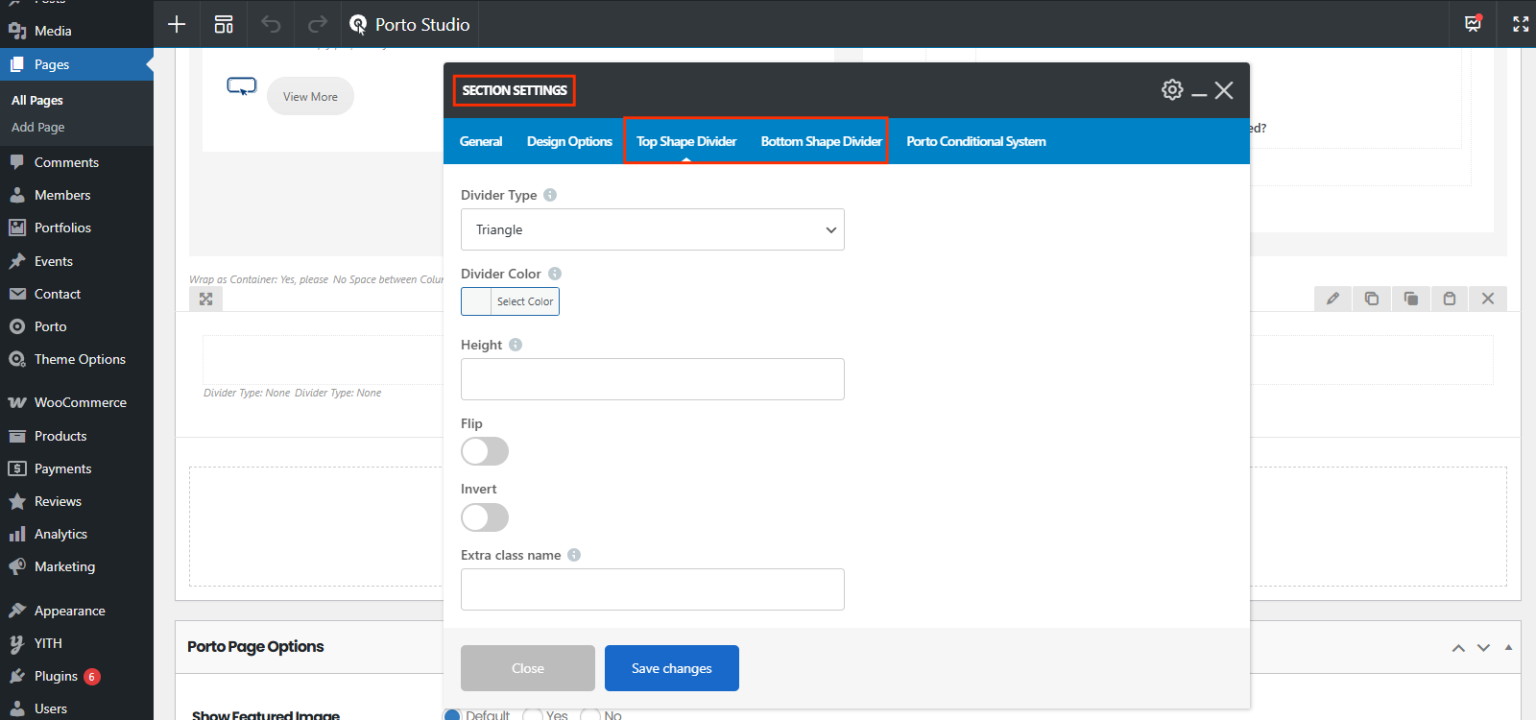1536x720 pixels.
Task: Open the templates layout icon in toolbar
Action: point(224,24)
